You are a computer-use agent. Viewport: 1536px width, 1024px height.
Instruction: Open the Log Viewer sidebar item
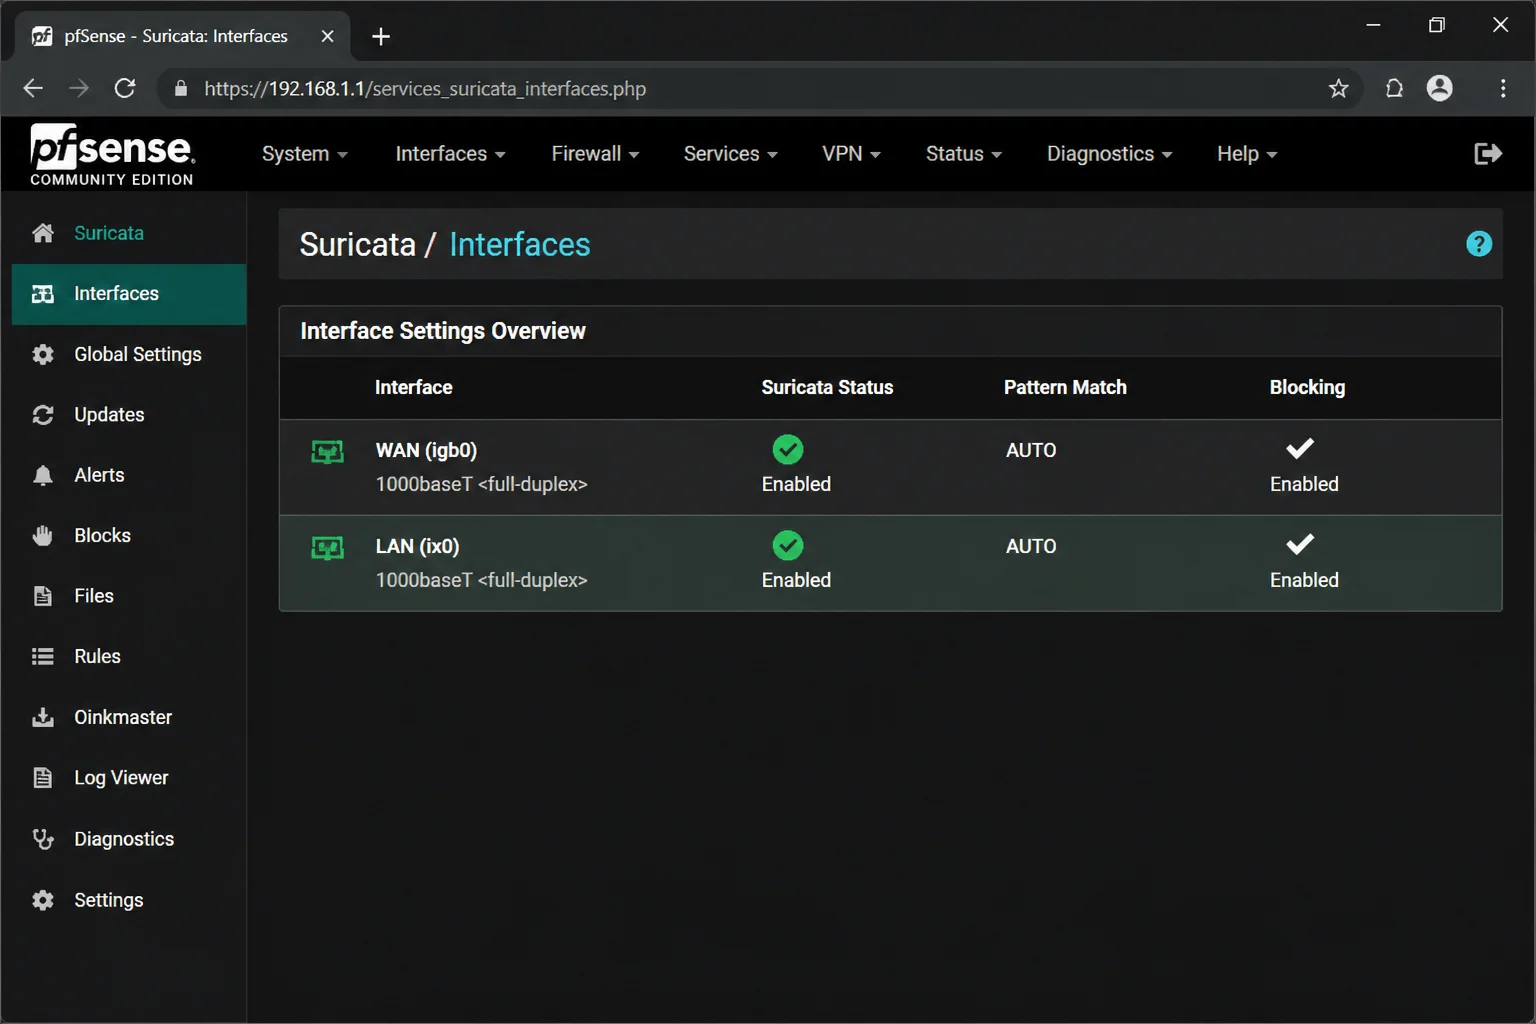[129, 778]
